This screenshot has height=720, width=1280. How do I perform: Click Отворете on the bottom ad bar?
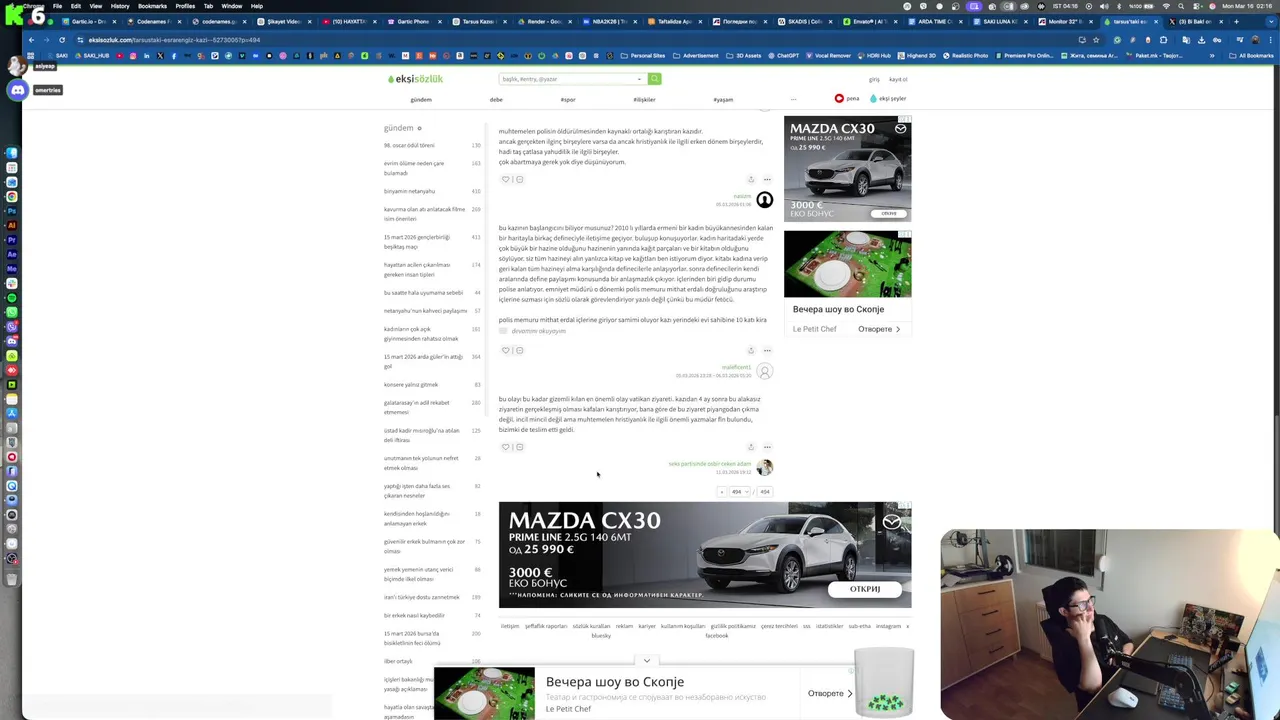830,693
